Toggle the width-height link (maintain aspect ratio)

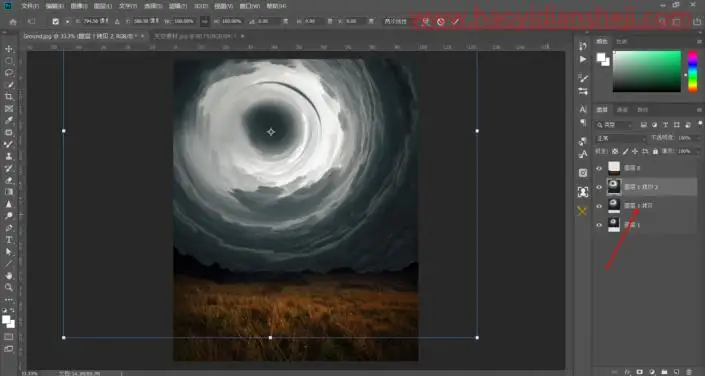205,21
